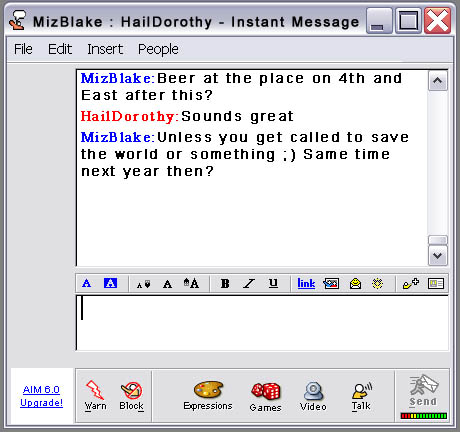This screenshot has height=432, width=460.
Task: Block this buddy using the Block icon
Action: [x=132, y=390]
